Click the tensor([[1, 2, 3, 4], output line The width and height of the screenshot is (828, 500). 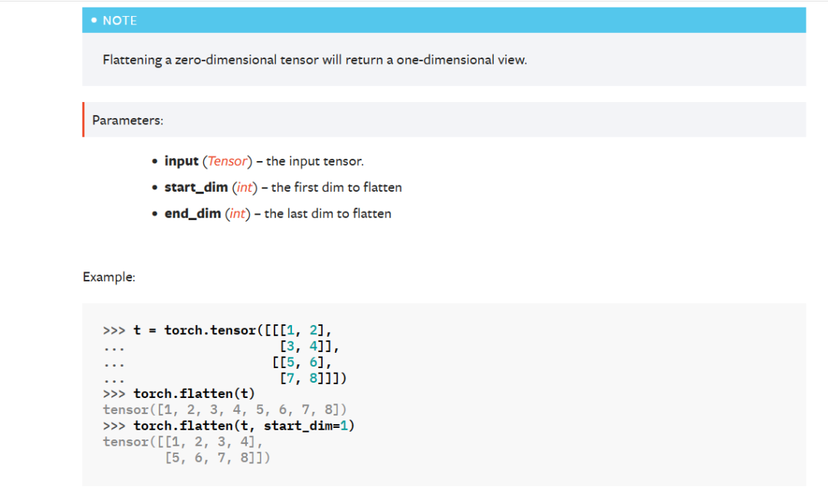pyautogui.click(x=183, y=442)
